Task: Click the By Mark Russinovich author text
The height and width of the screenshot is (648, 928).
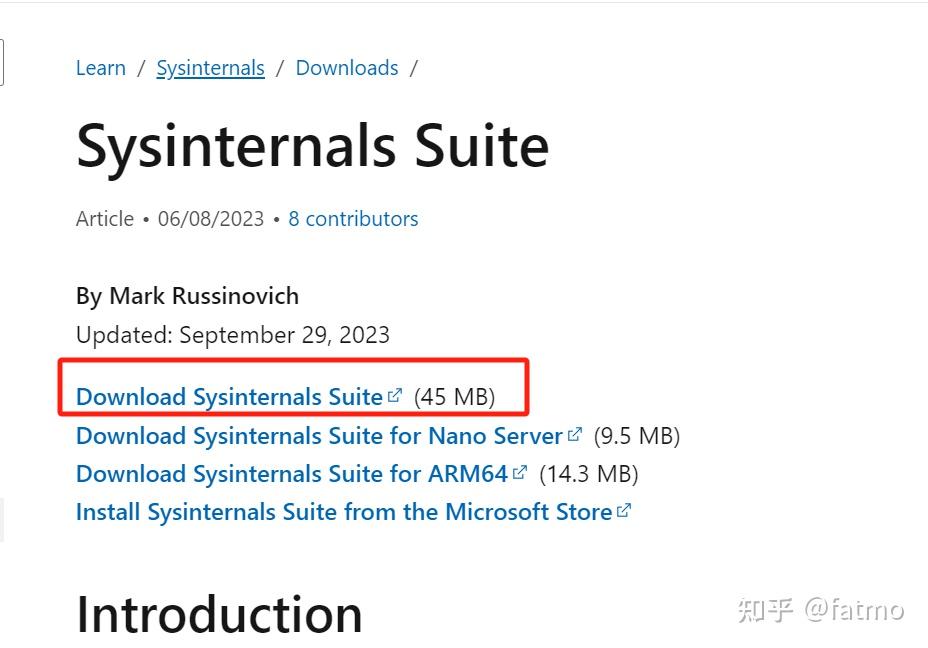Action: (x=187, y=296)
